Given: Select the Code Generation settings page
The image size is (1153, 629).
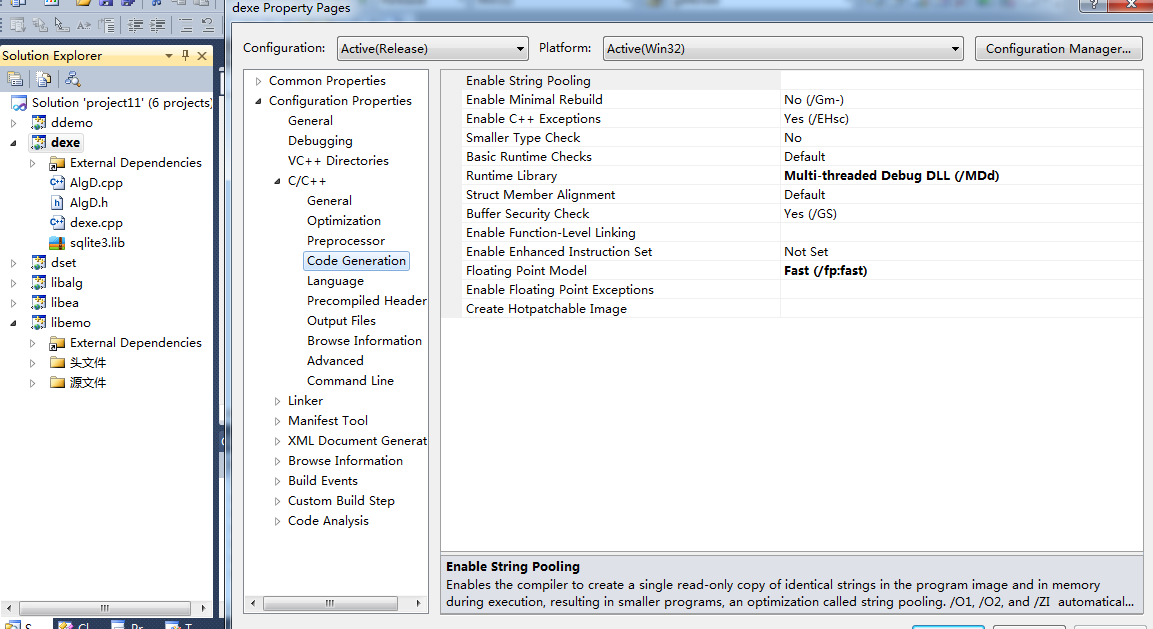Looking at the screenshot, I should (x=356, y=260).
